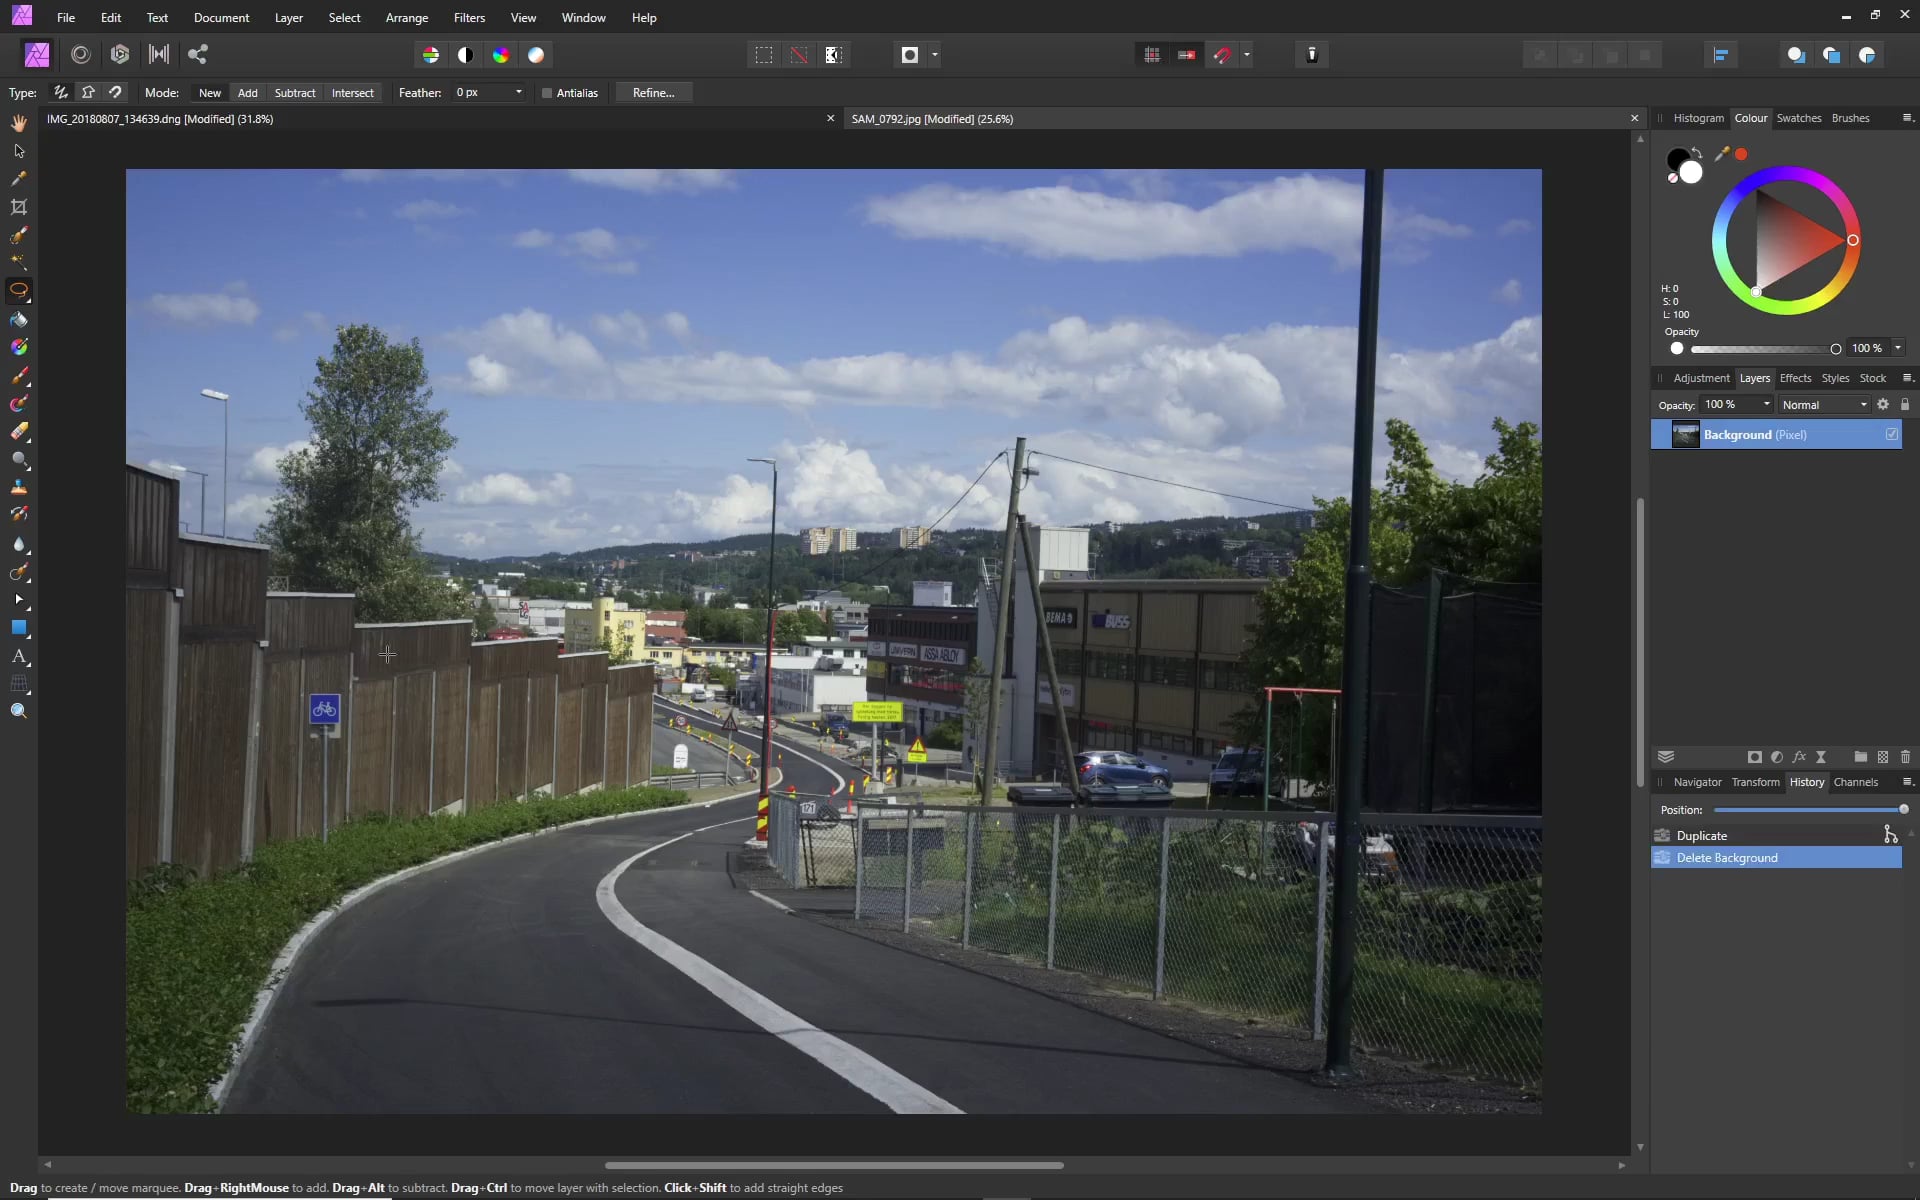Viewport: 1920px width, 1200px height.
Task: Open the Arrange menu
Action: tap(407, 18)
